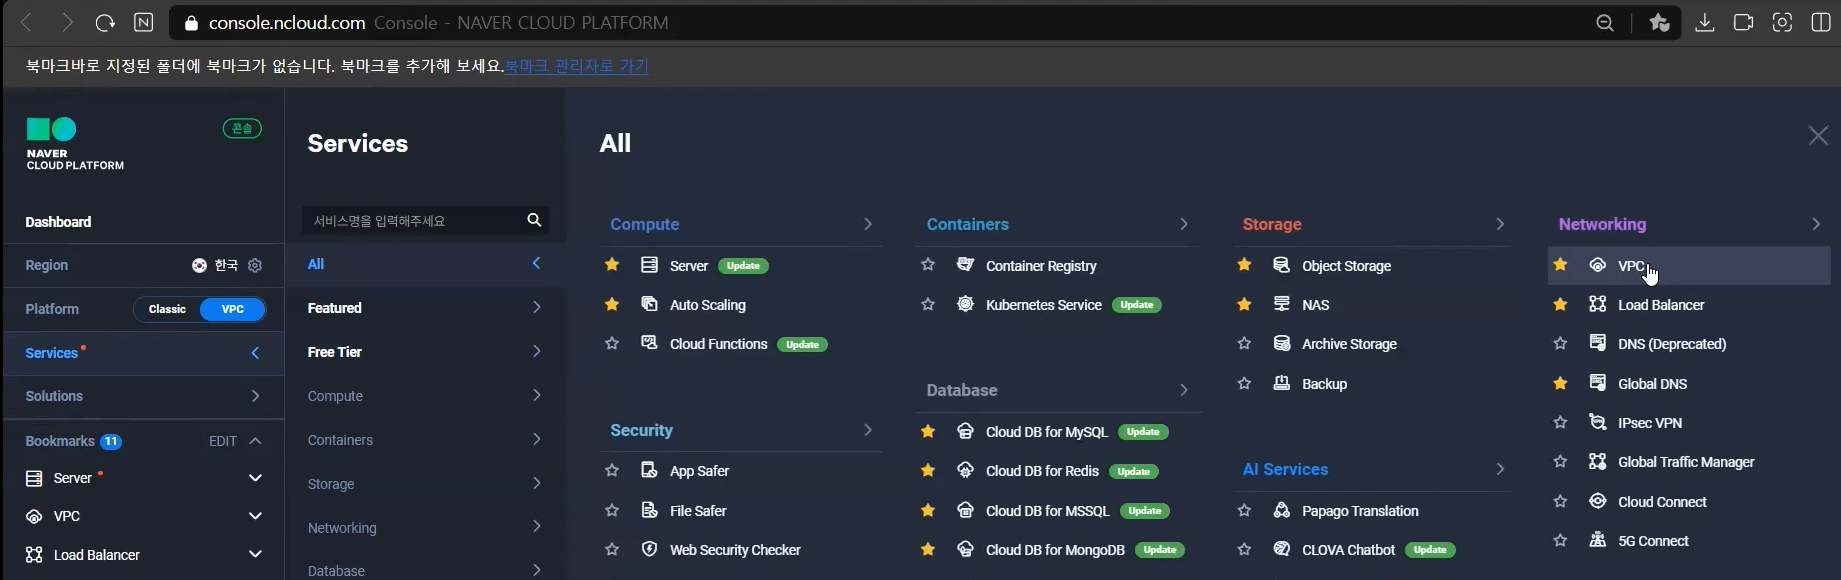Screen dimensions: 1841x580
Task: Expand the Compute category header arrow
Action: click(867, 224)
